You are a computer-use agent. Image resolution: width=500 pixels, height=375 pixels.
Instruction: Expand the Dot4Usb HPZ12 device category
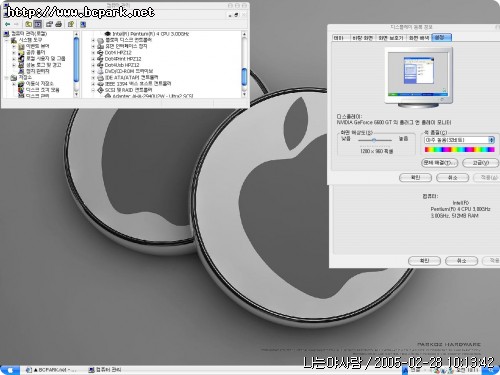pyautogui.click(x=93, y=65)
